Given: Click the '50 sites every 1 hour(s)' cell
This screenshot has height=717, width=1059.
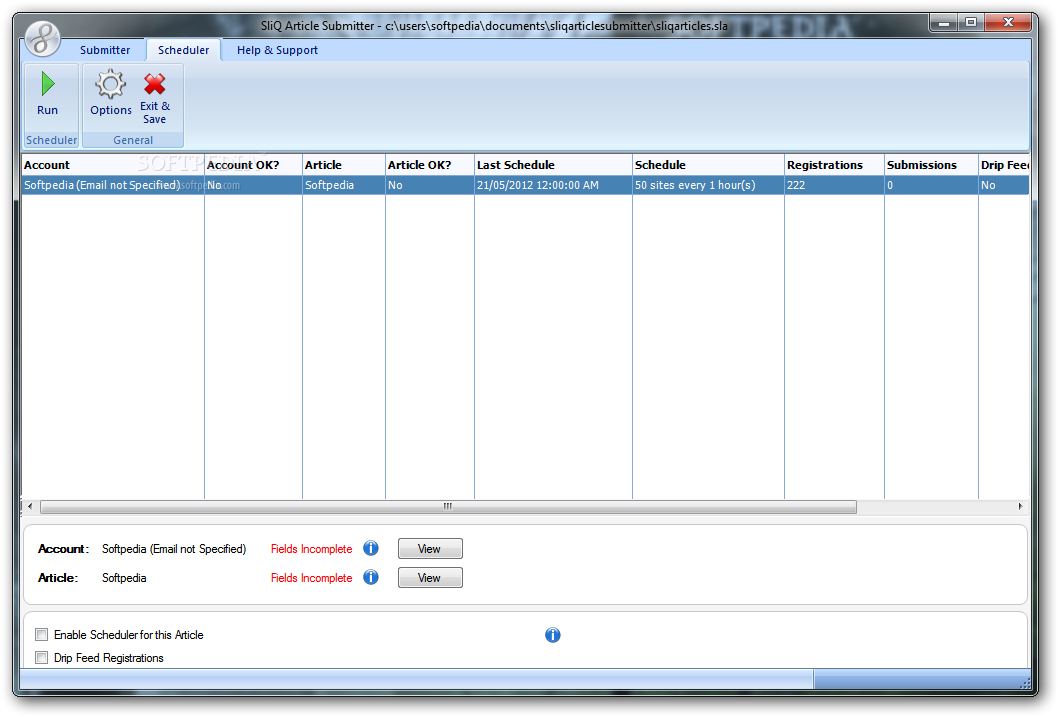Looking at the screenshot, I should tap(708, 185).
